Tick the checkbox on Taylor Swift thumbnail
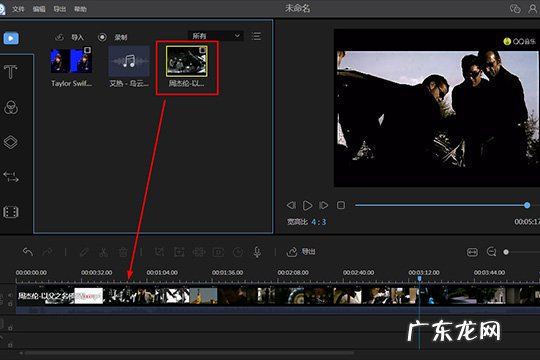540x360 pixels. [x=87, y=50]
